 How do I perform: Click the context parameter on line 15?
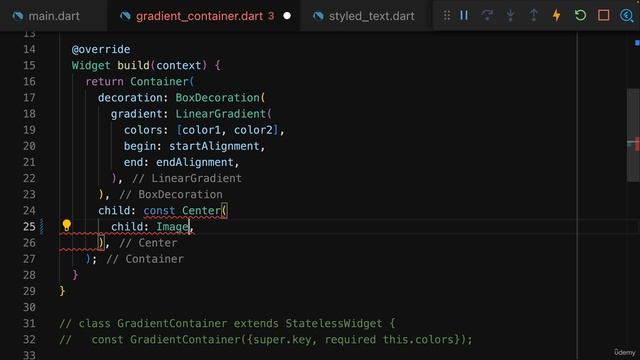[179, 65]
